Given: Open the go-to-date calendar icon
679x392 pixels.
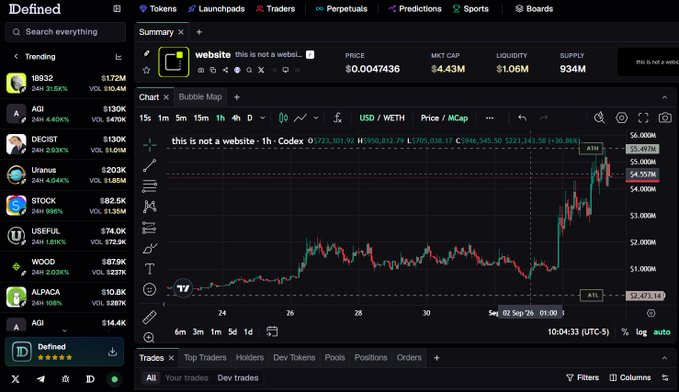Looking at the screenshot, I should 272,332.
